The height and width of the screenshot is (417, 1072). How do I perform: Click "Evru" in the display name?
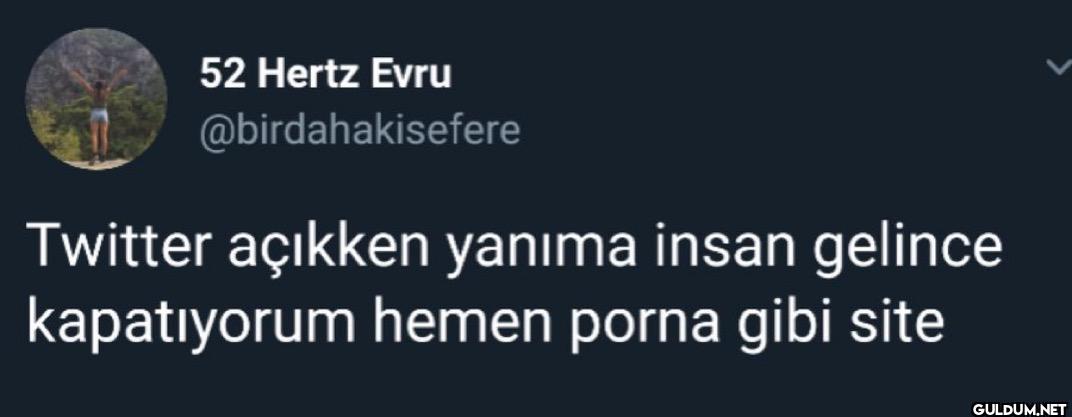(x=412, y=76)
